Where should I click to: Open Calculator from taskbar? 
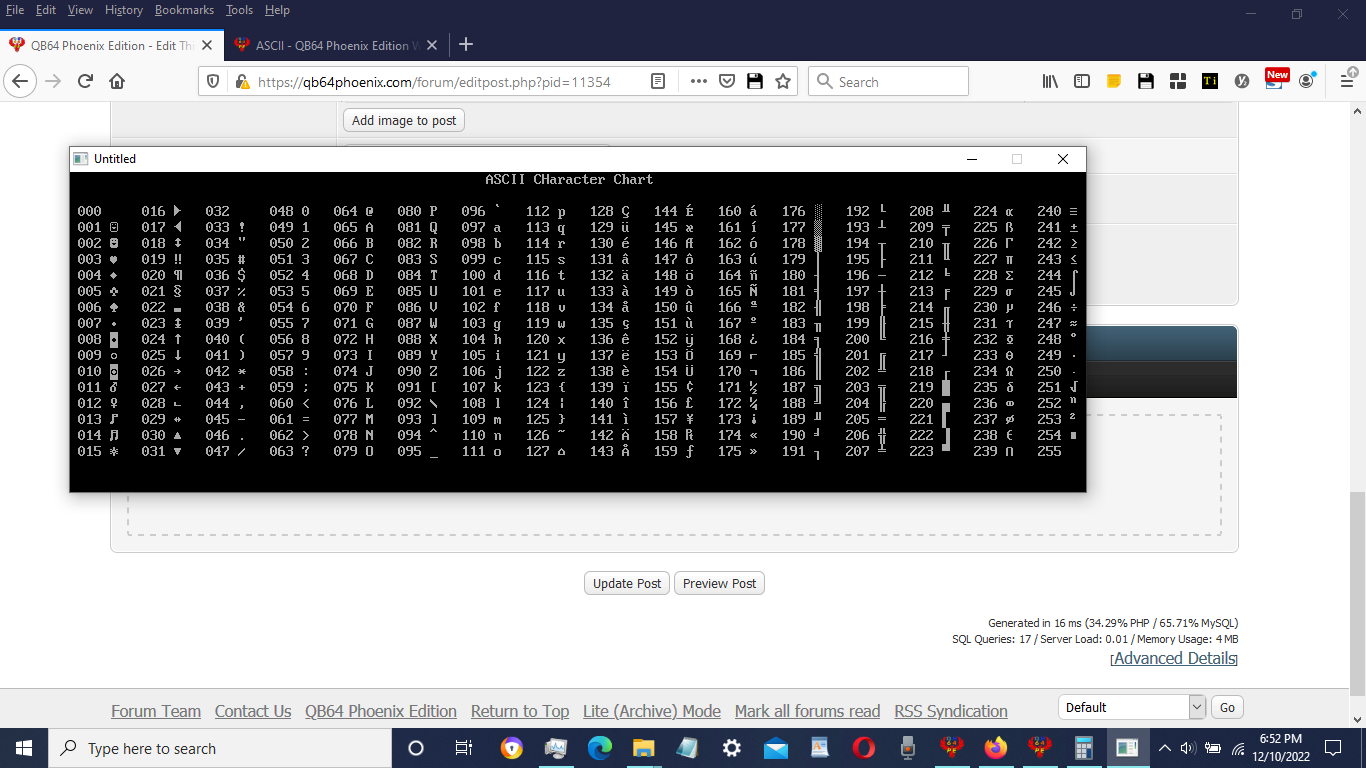(1083, 748)
